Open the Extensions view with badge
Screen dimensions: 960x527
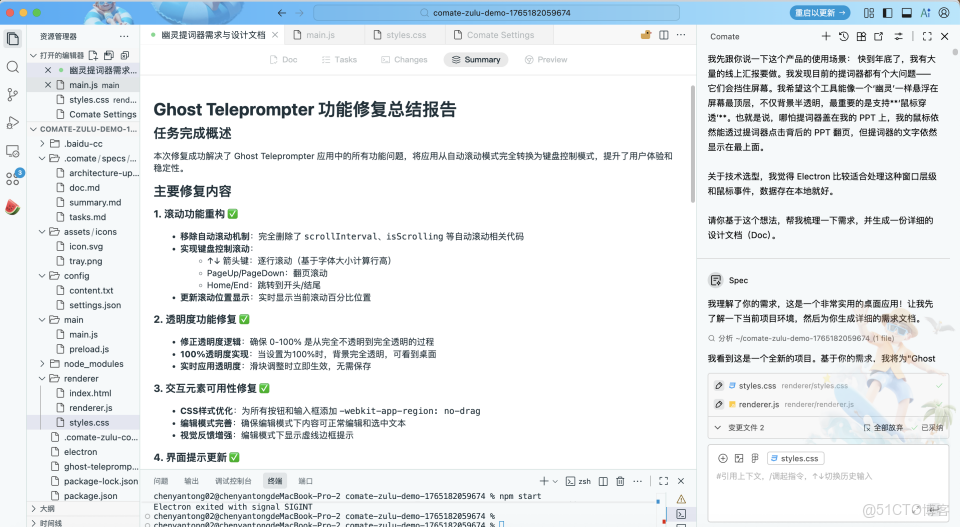[x=13, y=178]
